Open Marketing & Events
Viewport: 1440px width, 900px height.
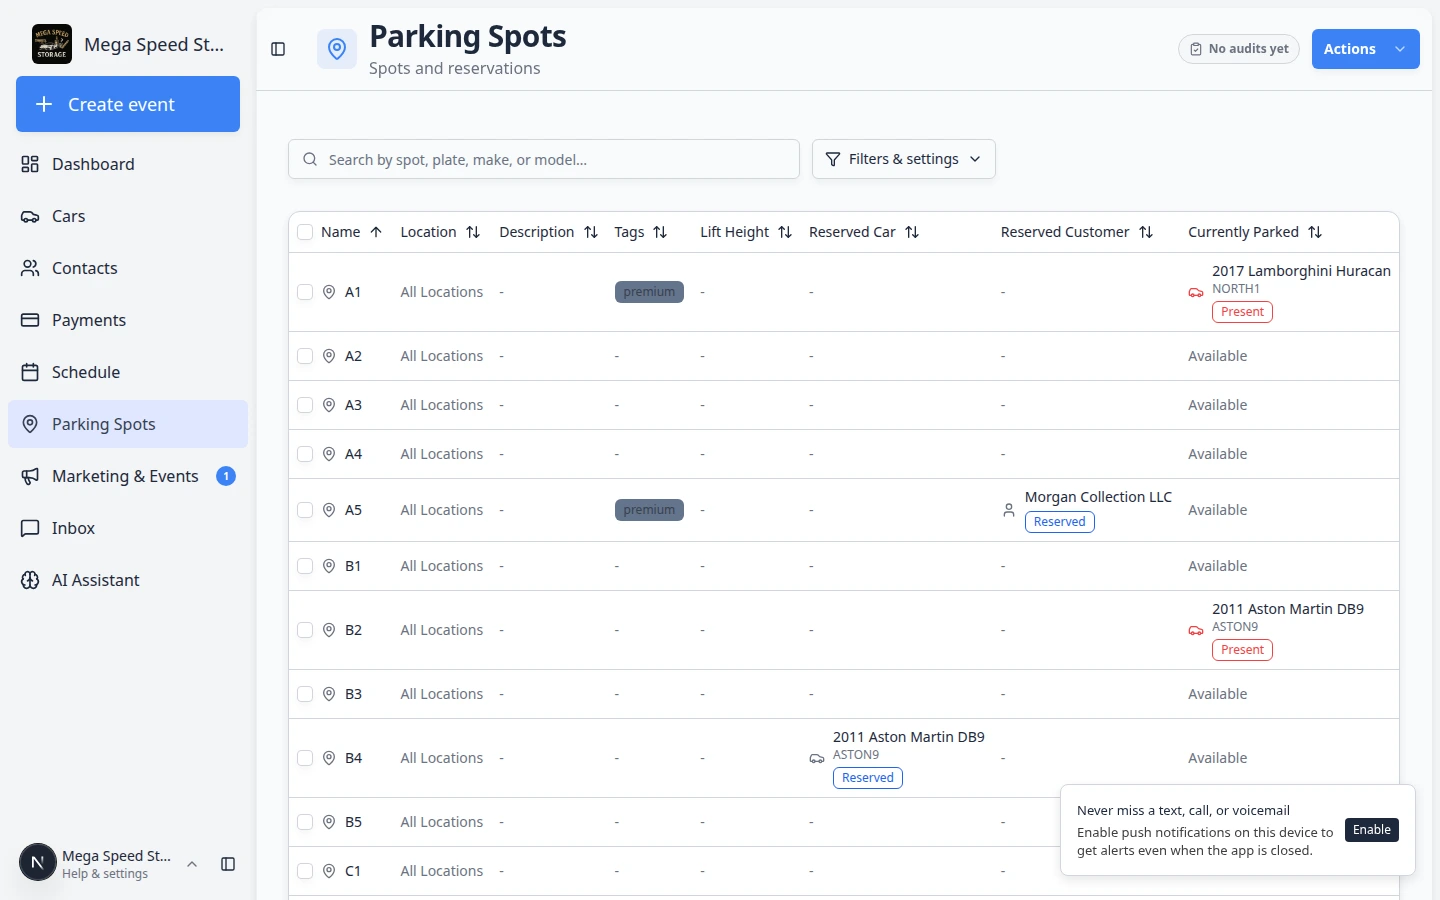pyautogui.click(x=128, y=476)
